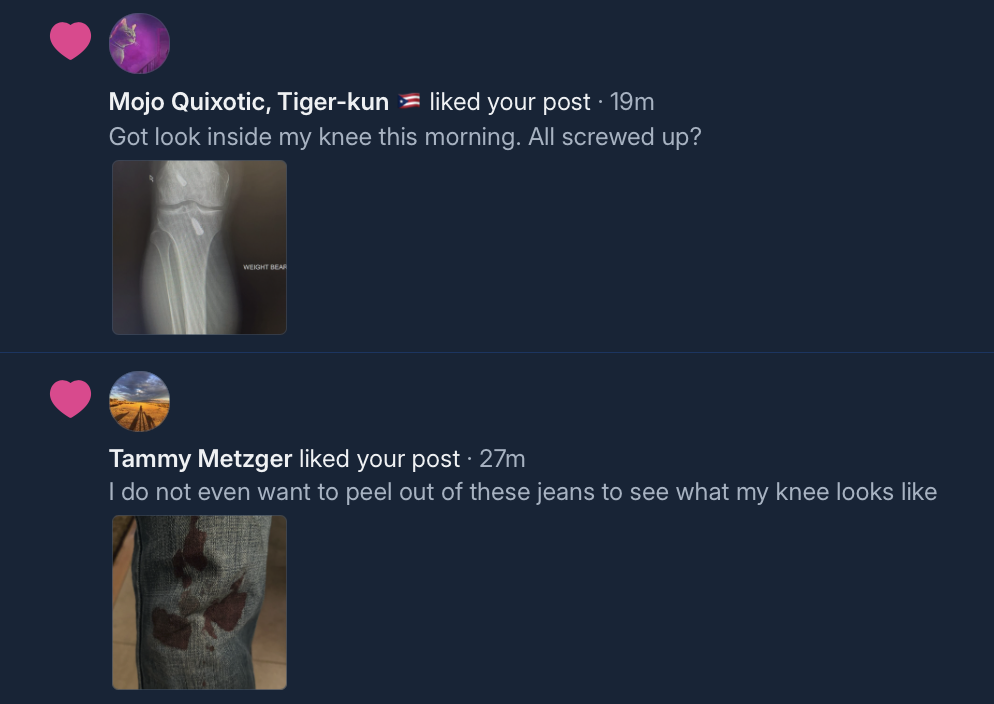Click the "WEIGHT BEAR" label on the X-ray
This screenshot has width=994, height=704.
[x=264, y=268]
